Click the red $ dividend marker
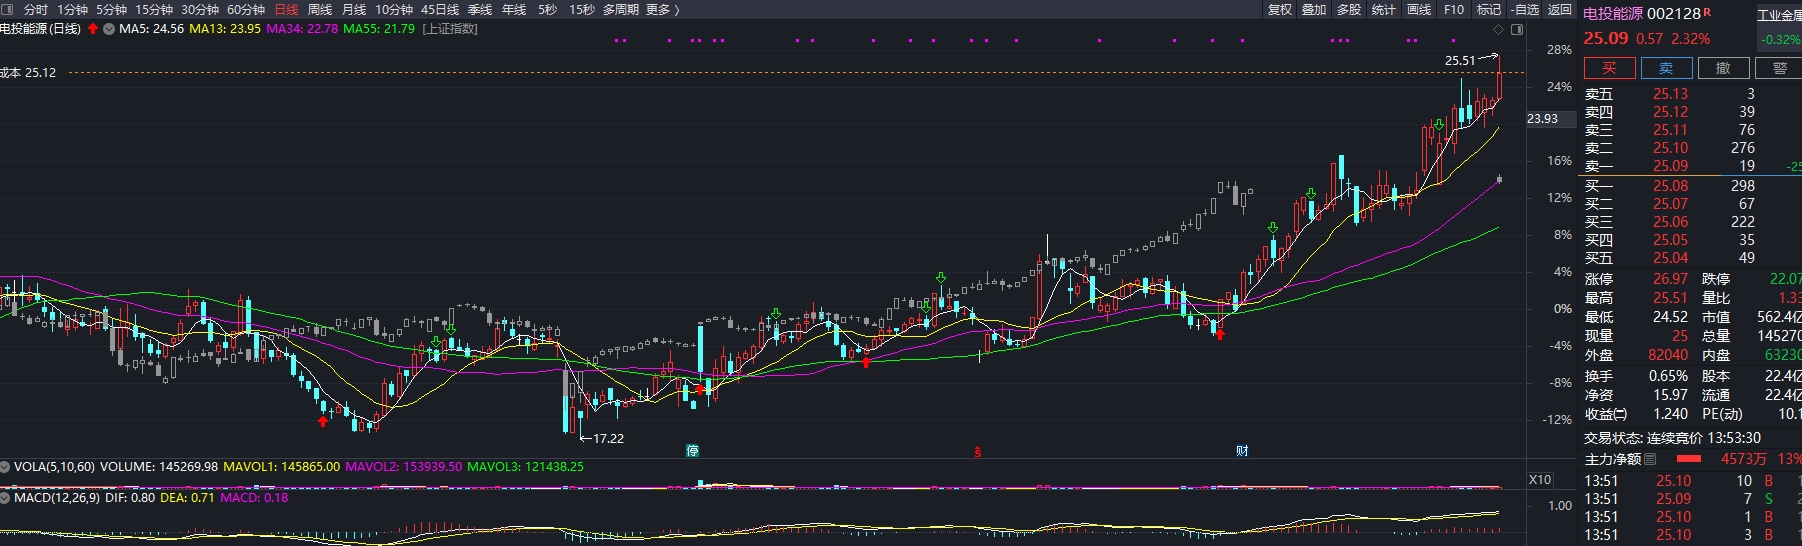 pyautogui.click(x=977, y=452)
